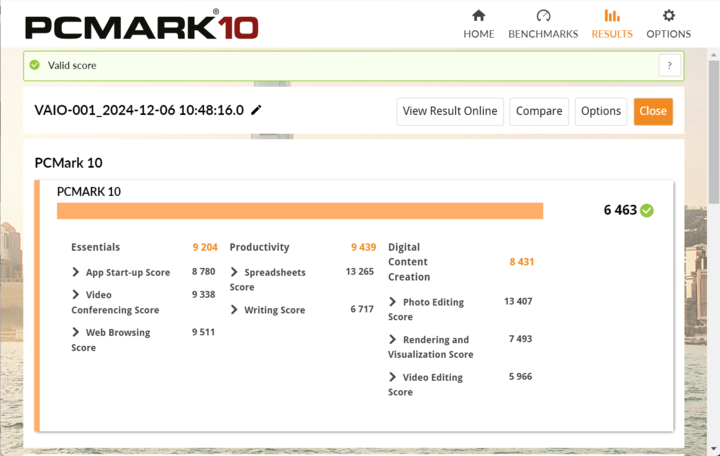Image resolution: width=720 pixels, height=456 pixels.
Task: Click the Writing Score value 6 717
Action: point(362,309)
